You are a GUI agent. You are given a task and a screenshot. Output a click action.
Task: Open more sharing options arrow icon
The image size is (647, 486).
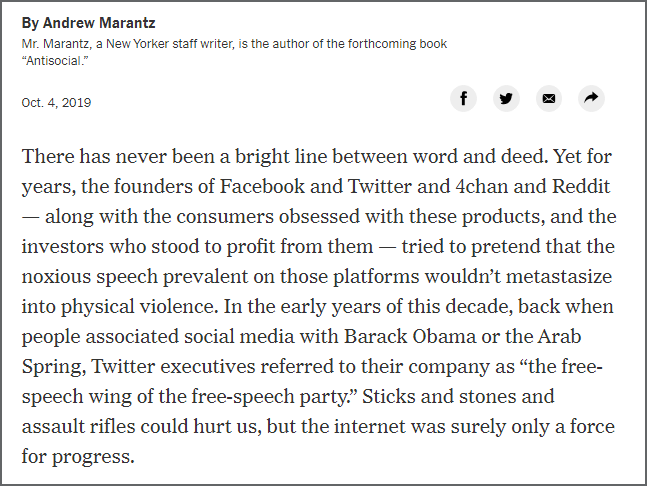click(591, 99)
